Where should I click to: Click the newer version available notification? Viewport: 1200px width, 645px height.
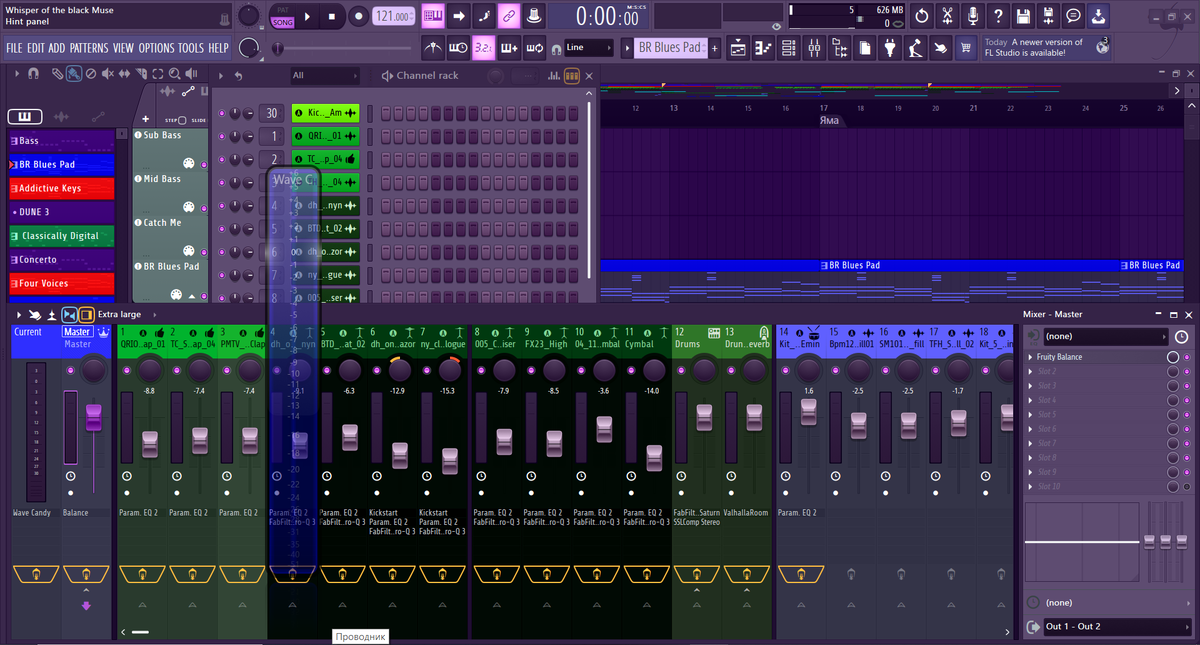[x=1046, y=47]
